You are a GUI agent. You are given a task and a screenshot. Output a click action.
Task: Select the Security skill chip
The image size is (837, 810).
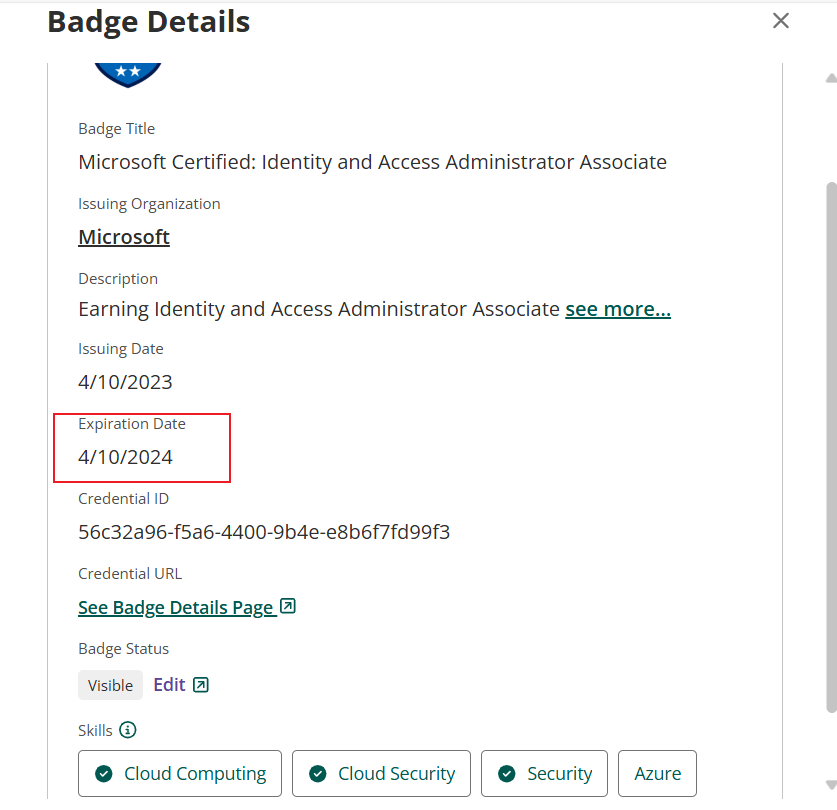pyautogui.click(x=544, y=774)
